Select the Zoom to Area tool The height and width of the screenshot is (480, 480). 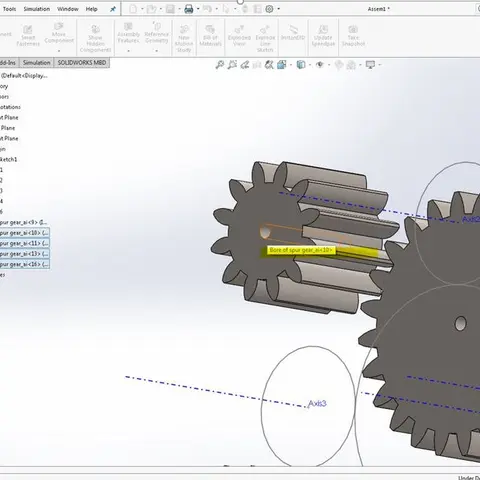[x=232, y=65]
